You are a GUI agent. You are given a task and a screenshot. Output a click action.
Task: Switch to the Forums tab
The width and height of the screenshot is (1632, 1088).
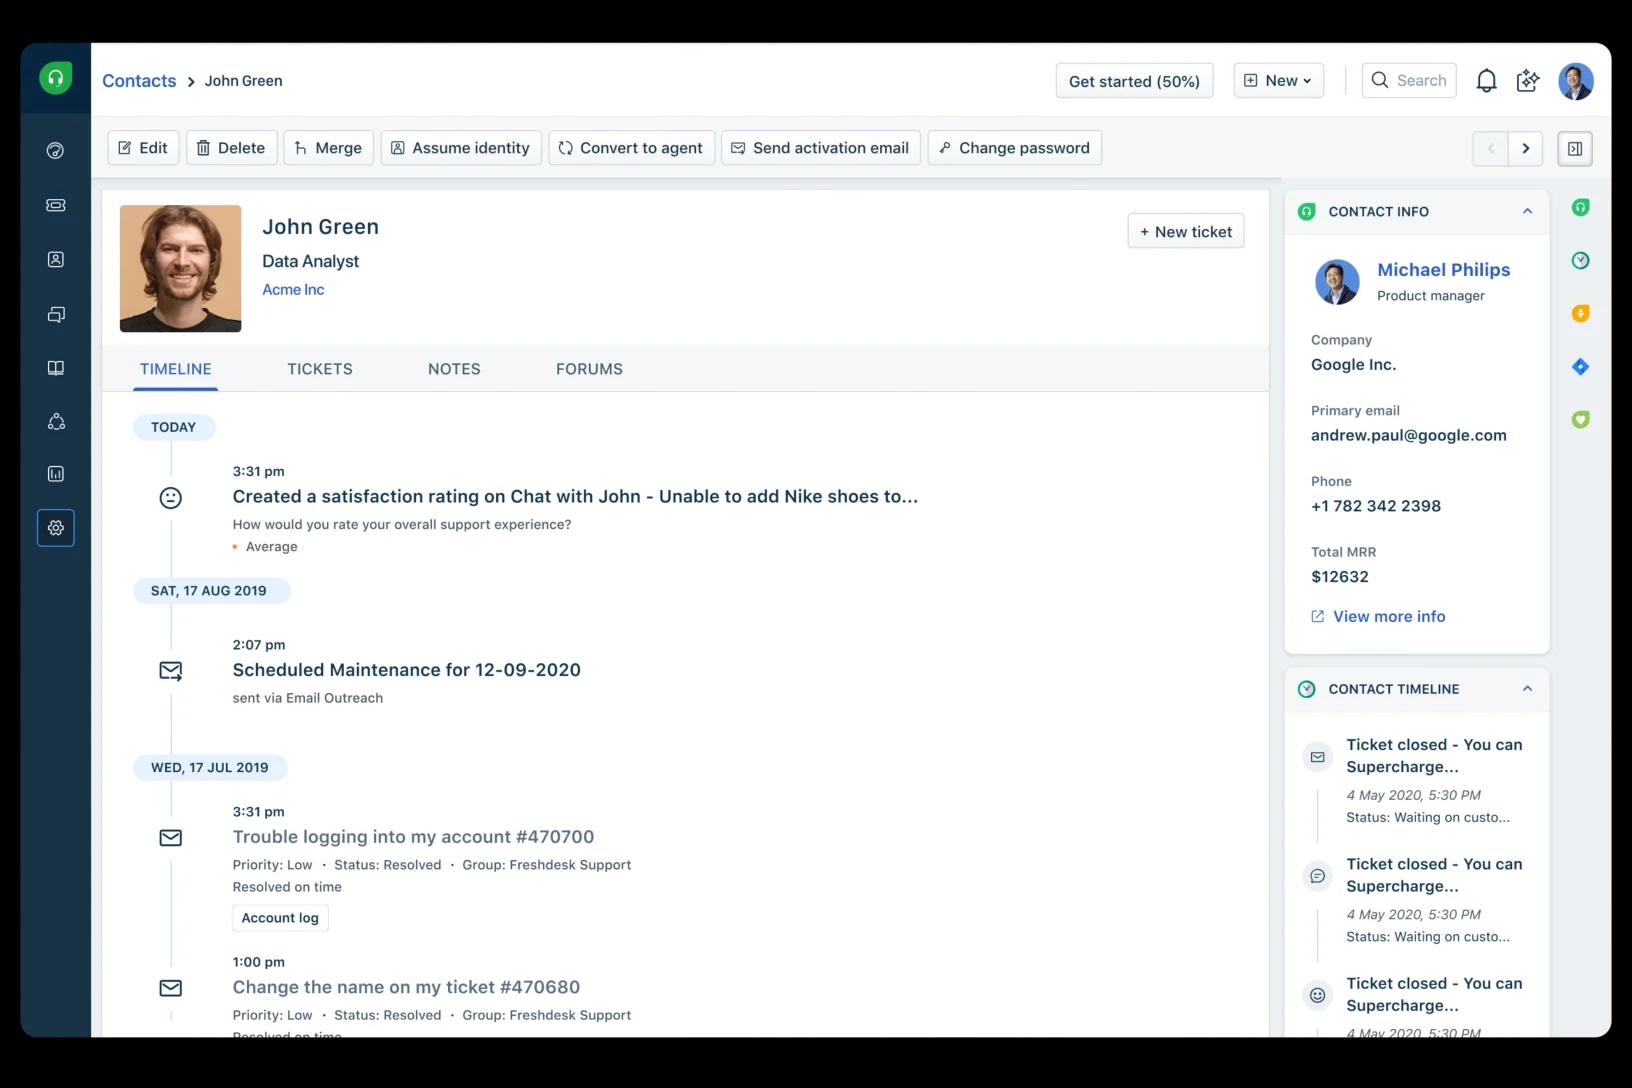point(589,369)
